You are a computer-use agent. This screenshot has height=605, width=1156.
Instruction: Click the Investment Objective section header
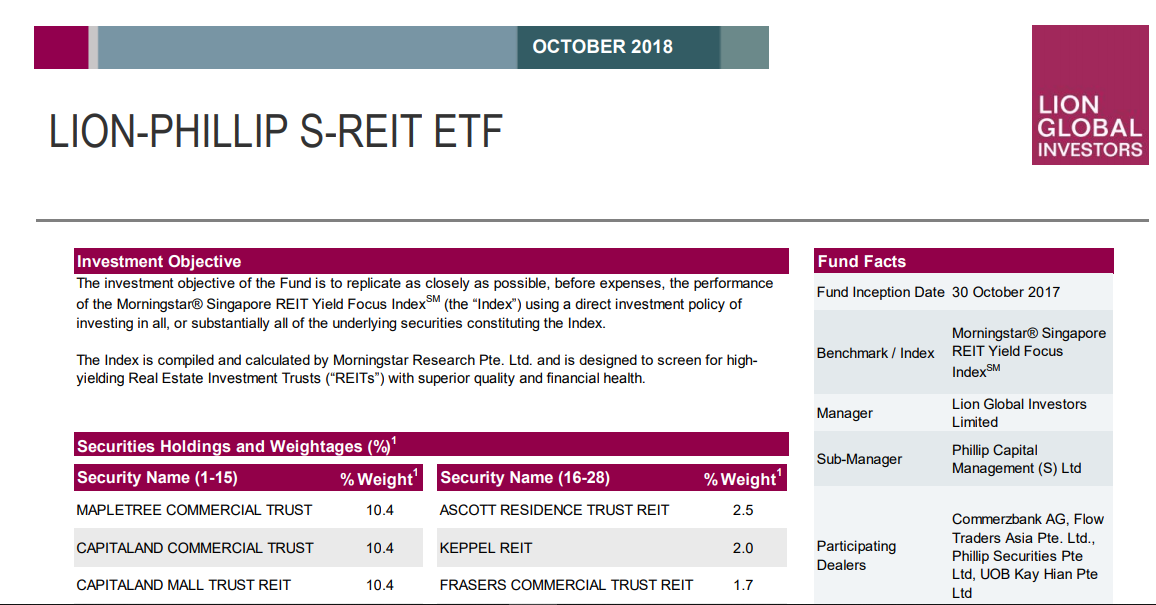coord(160,262)
